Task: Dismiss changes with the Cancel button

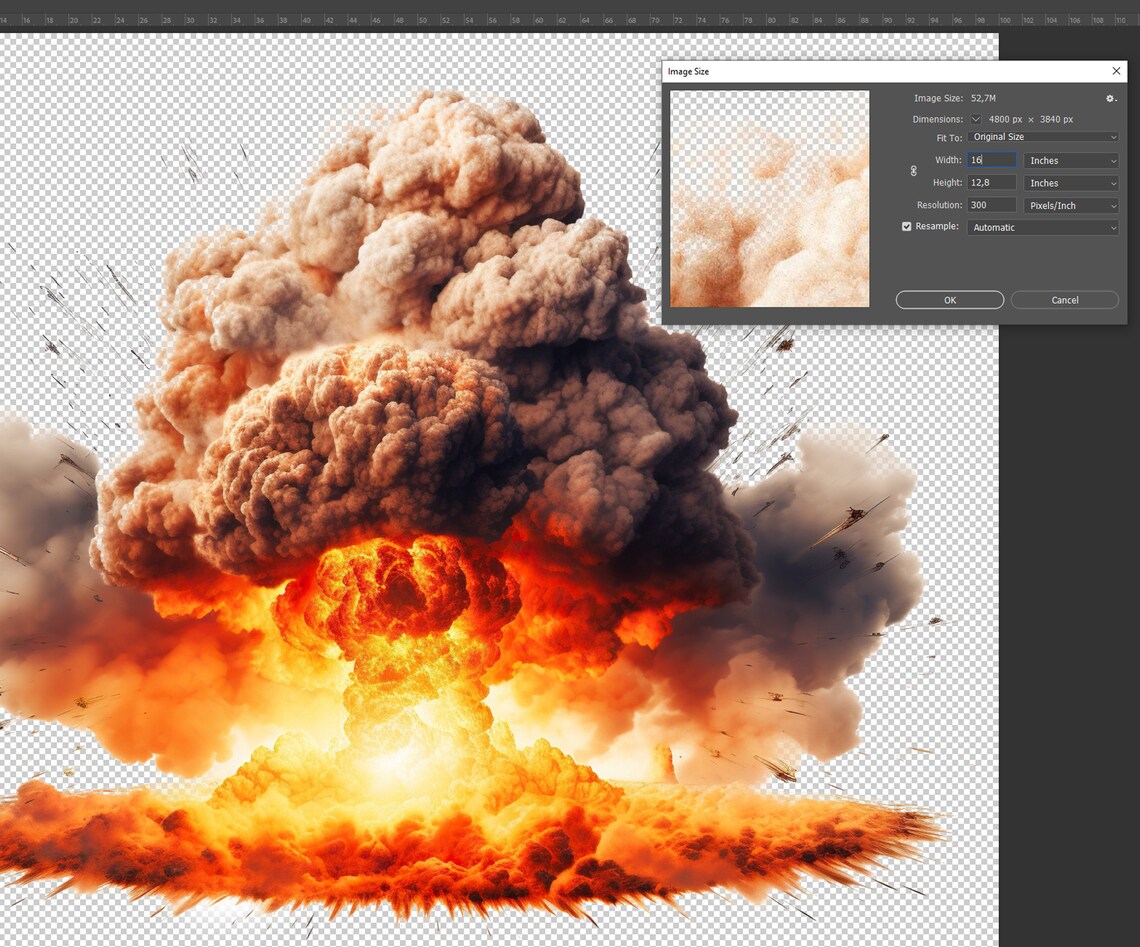Action: [x=1064, y=299]
